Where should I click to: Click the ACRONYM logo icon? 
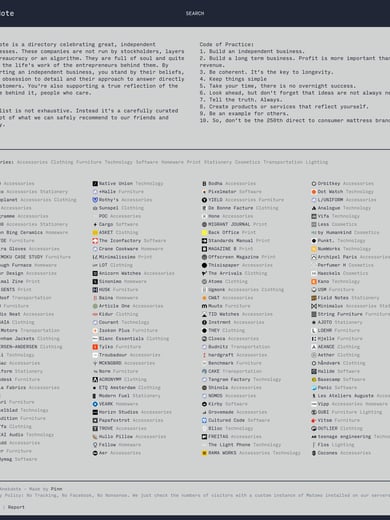pyautogui.click(x=95, y=379)
